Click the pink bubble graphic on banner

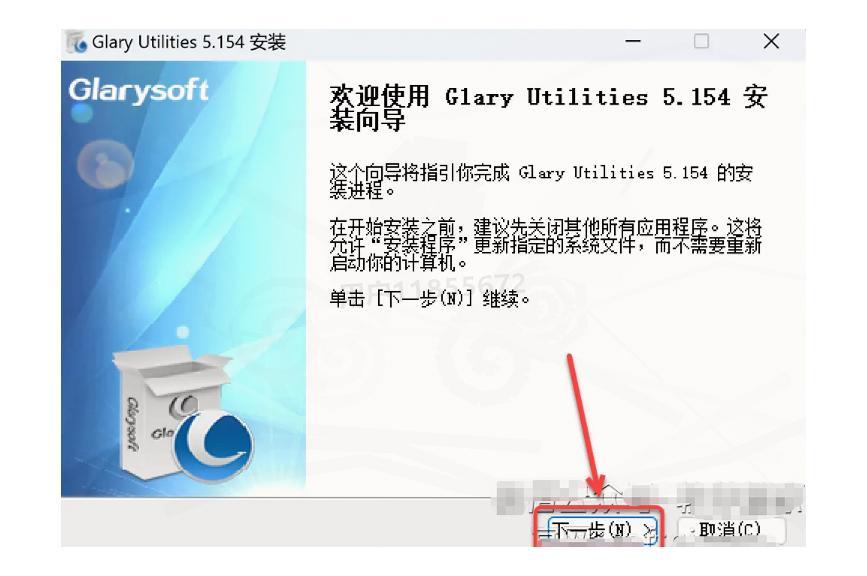tap(105, 164)
